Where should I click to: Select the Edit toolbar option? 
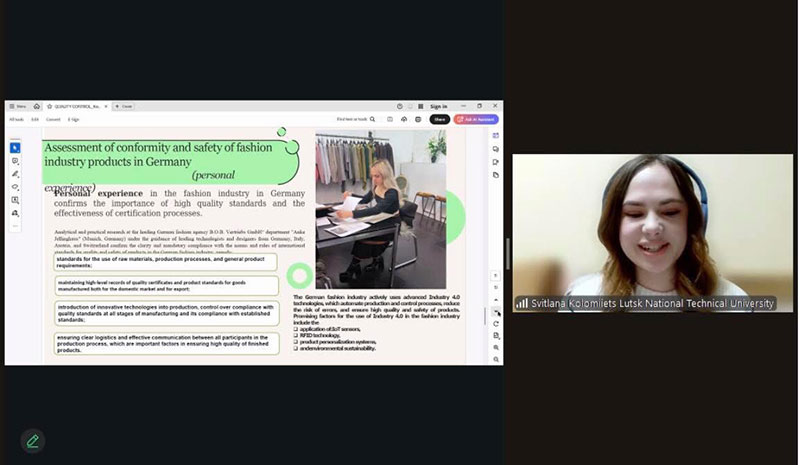point(35,119)
